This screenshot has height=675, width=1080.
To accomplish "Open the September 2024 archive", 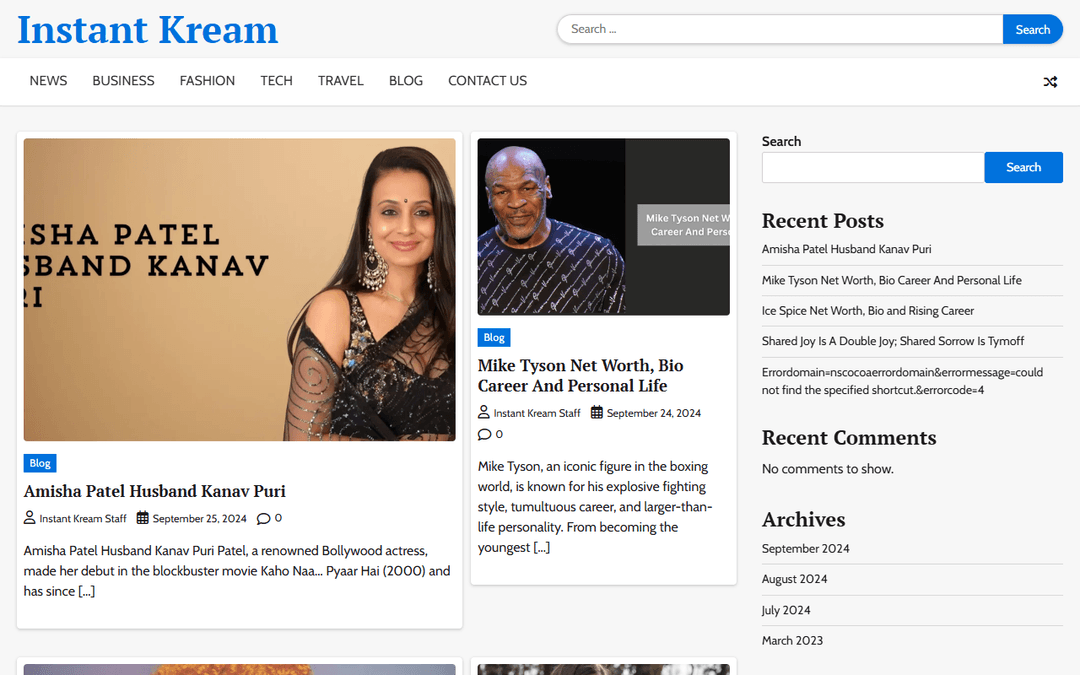I will click(x=806, y=549).
